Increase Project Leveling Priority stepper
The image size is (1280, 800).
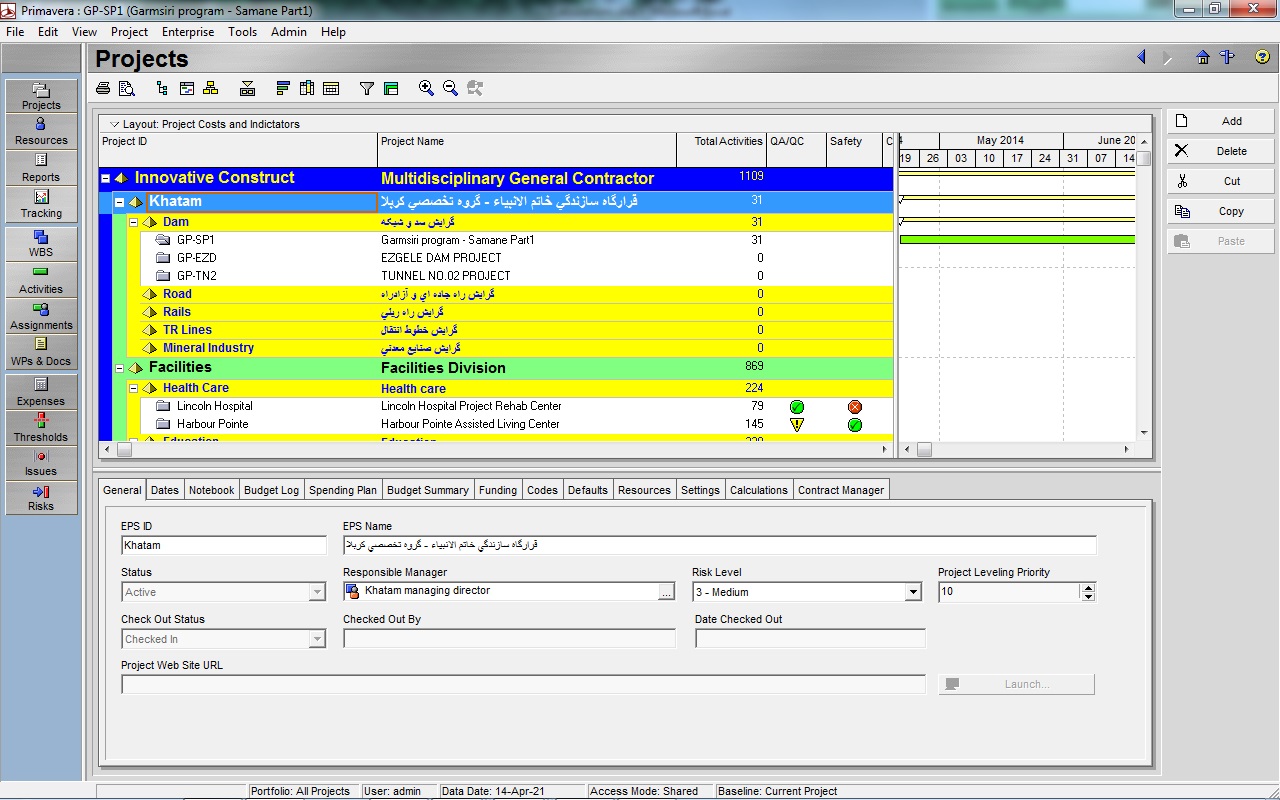pos(1088,588)
